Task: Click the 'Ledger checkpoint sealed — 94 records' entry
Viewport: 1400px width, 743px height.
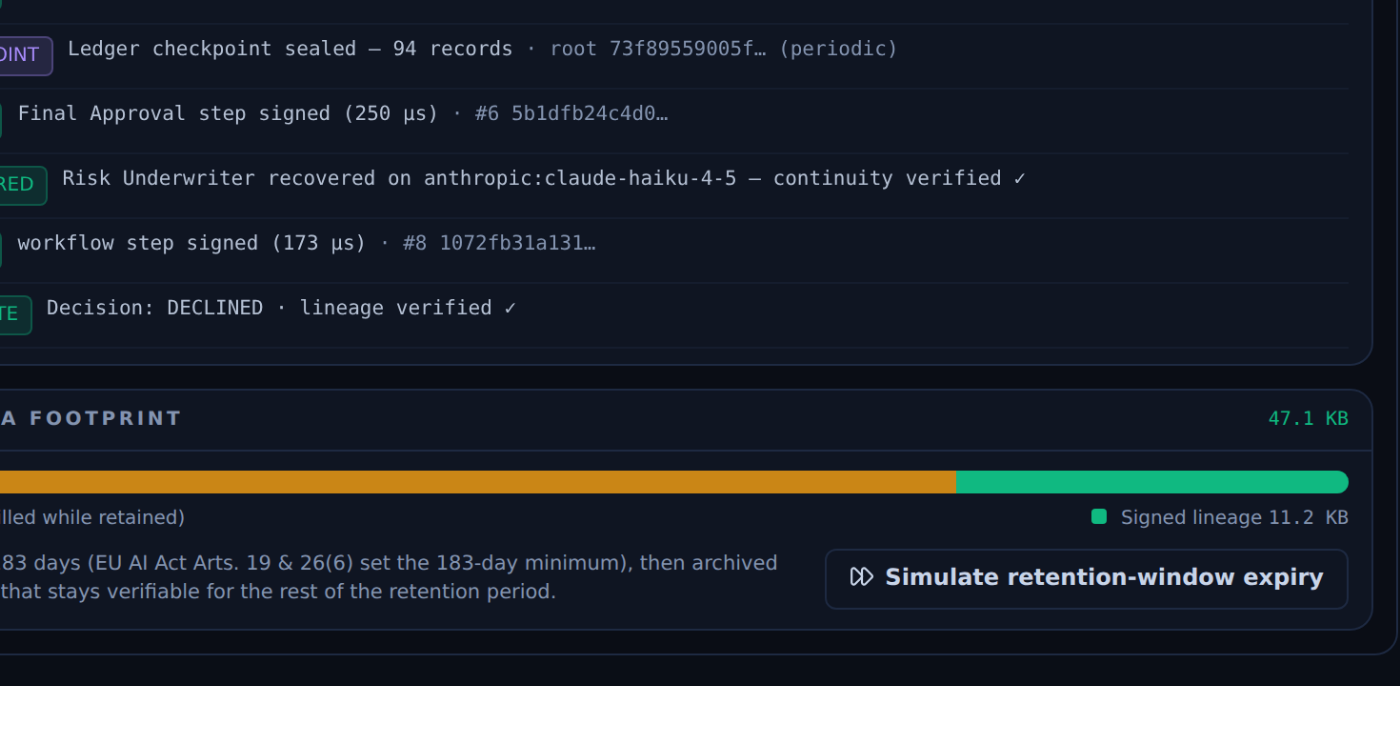Action: (290, 49)
